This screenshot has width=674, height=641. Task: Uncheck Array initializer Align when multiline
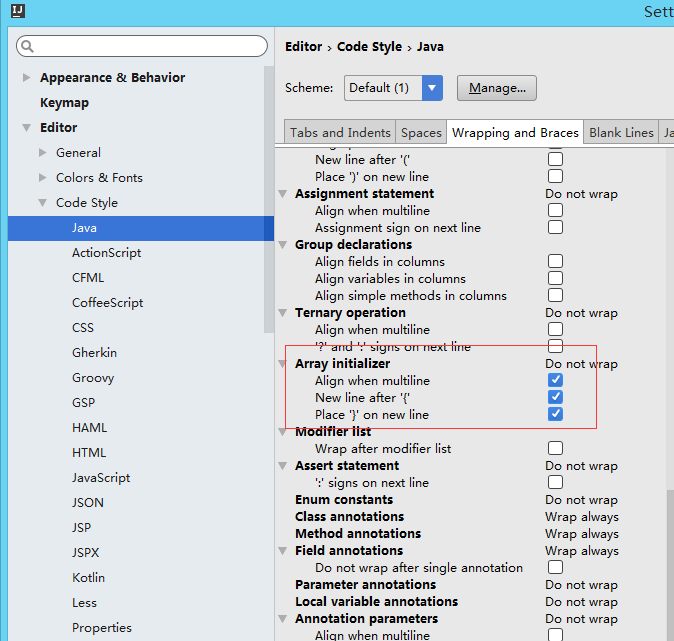[x=555, y=380]
